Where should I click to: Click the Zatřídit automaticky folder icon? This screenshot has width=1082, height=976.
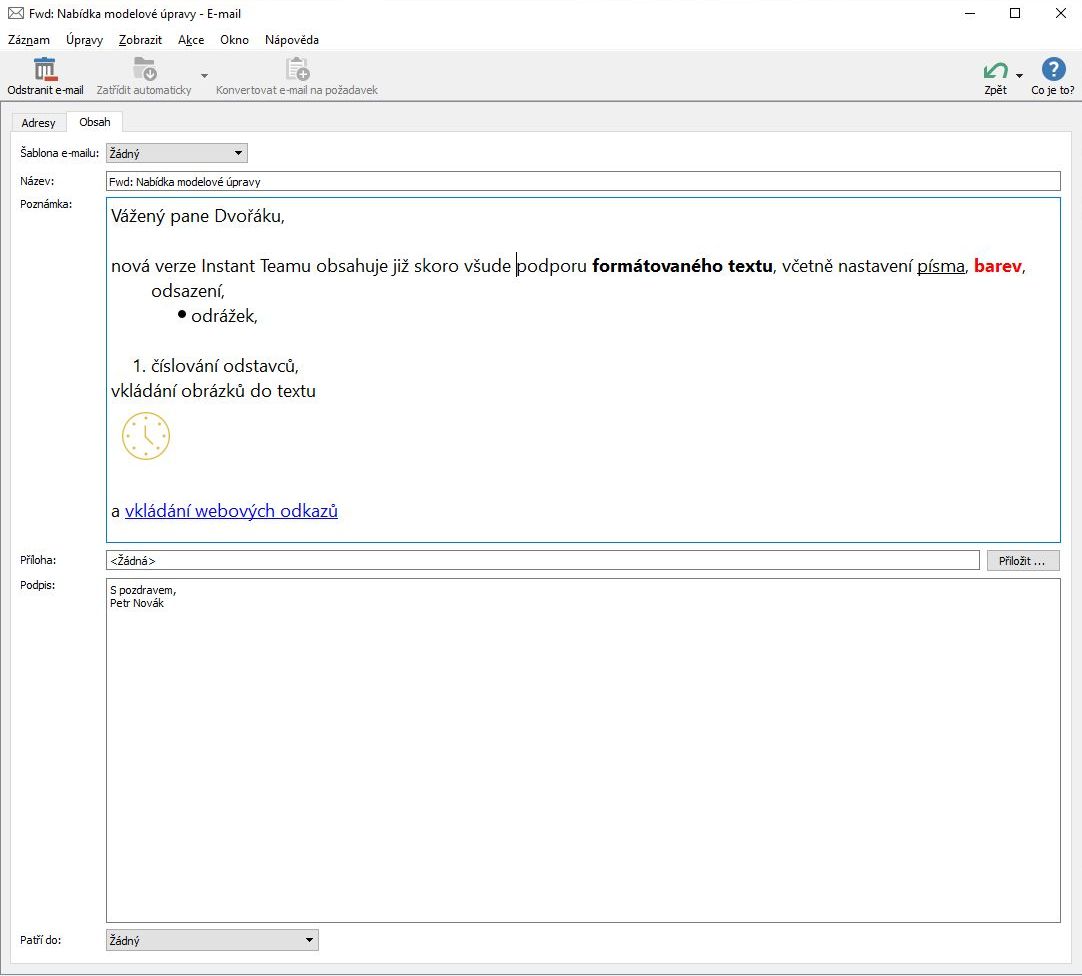tap(144, 70)
